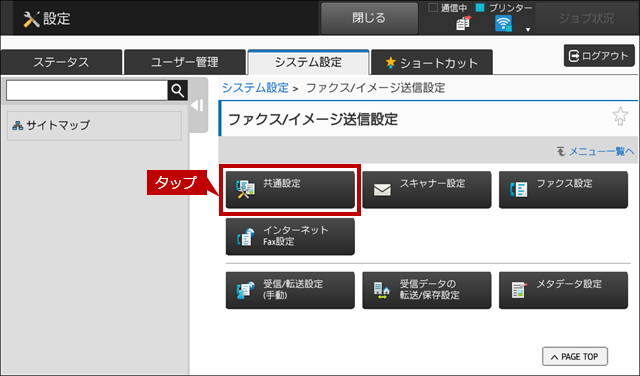Image resolution: width=640 pixels, height=376 pixels.
Task: Collapse the left sidebar panel arrow
Action: tap(197, 106)
